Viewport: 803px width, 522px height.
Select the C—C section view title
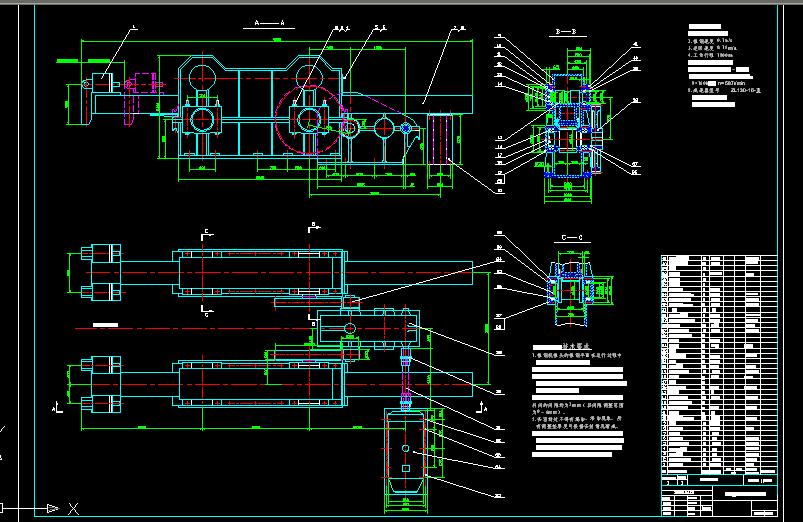[570, 237]
